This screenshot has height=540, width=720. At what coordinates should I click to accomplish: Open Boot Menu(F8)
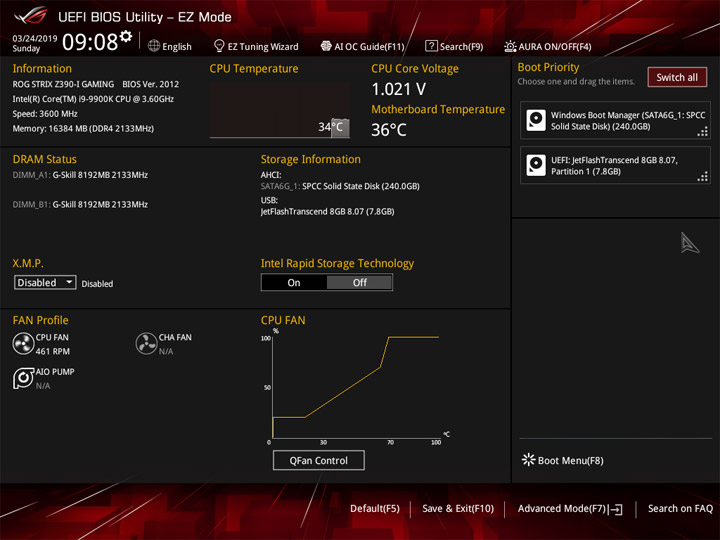click(570, 460)
